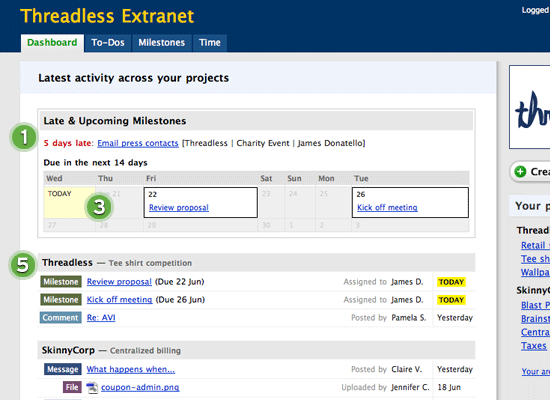Click the Logged text in the header
Image resolution: width=550 pixels, height=400 pixels.
click(535, 10)
